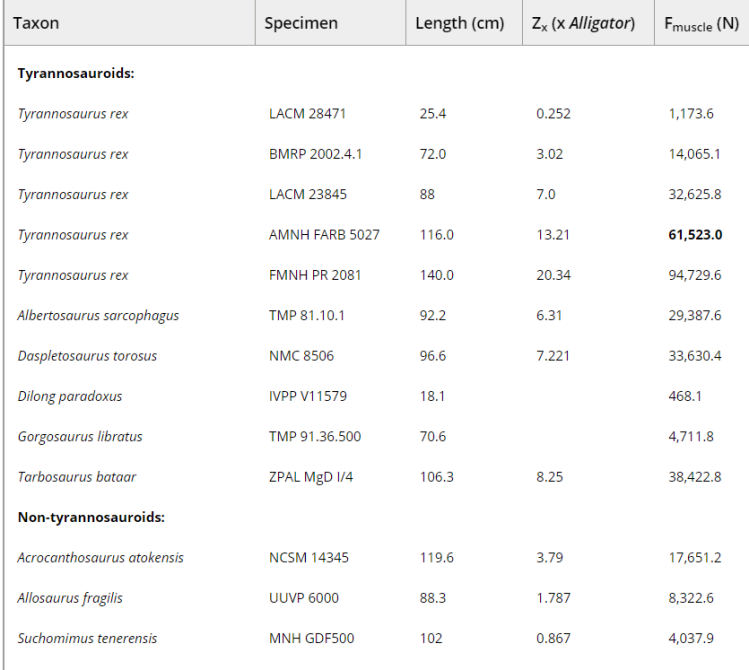
Task: Click the Taxon column header
Action: point(36,23)
